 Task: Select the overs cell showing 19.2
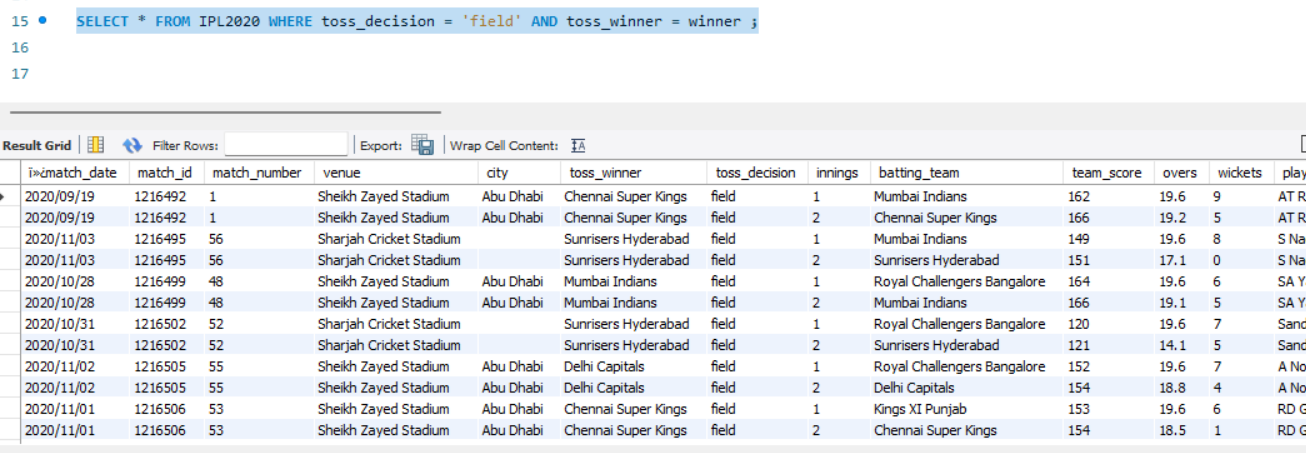point(1181,218)
